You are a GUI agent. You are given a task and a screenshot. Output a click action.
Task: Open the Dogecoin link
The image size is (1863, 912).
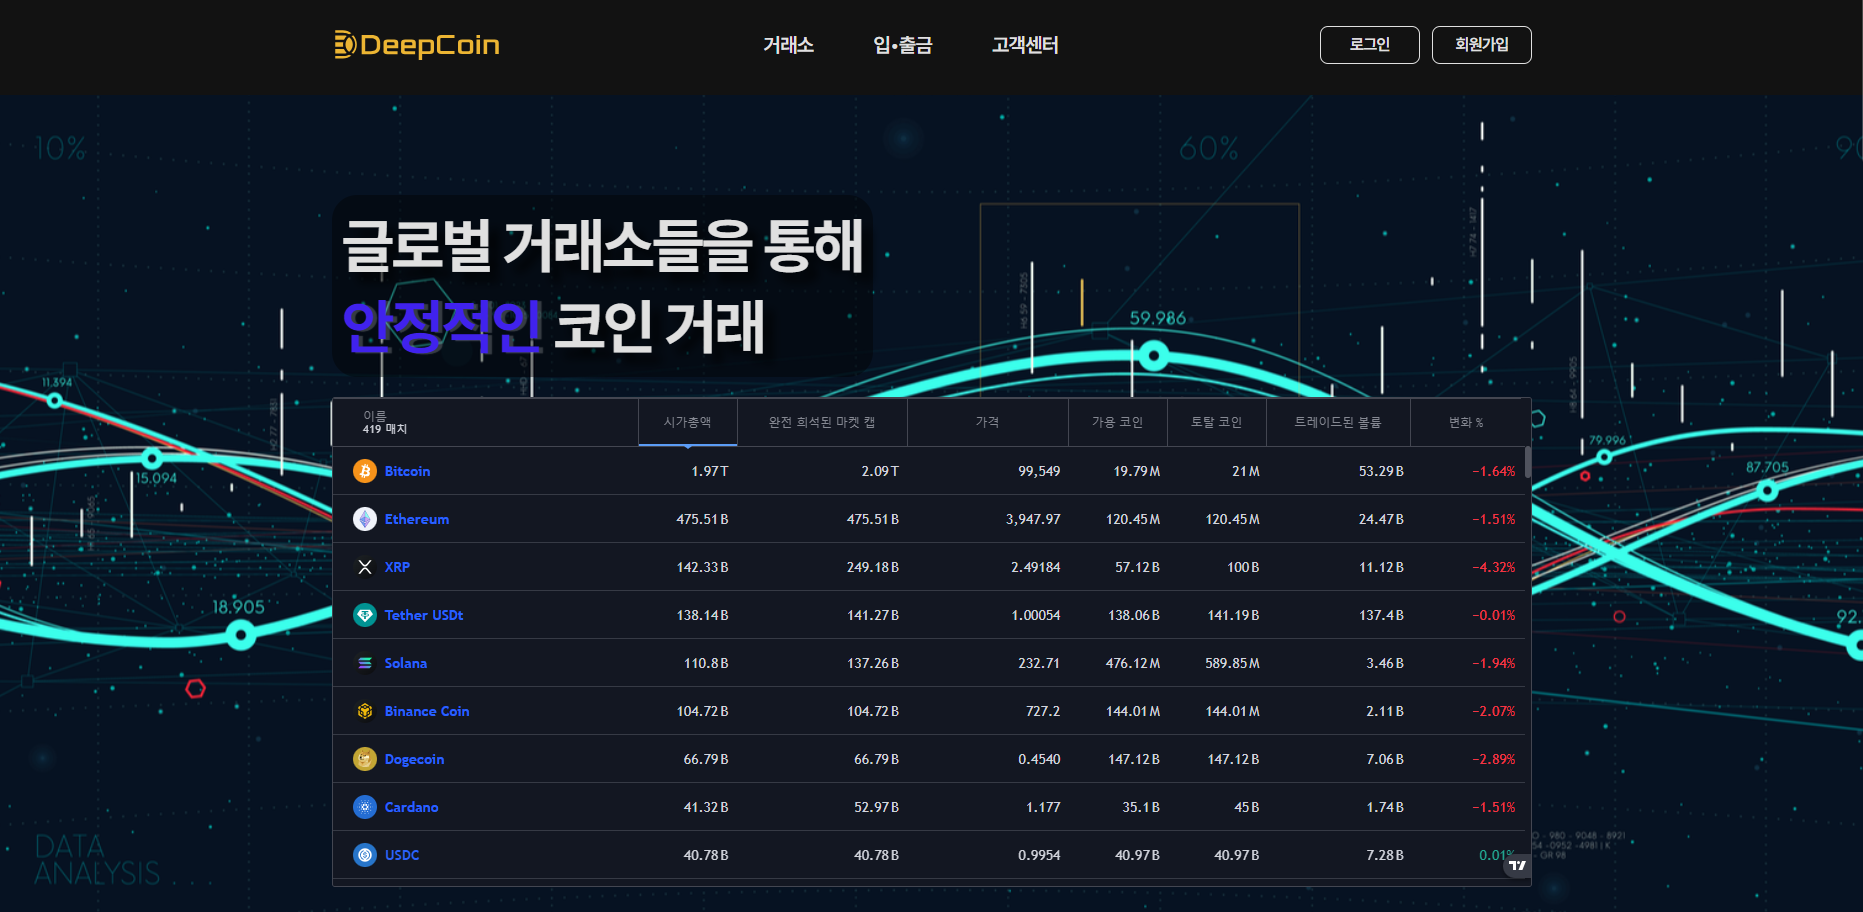pos(414,759)
